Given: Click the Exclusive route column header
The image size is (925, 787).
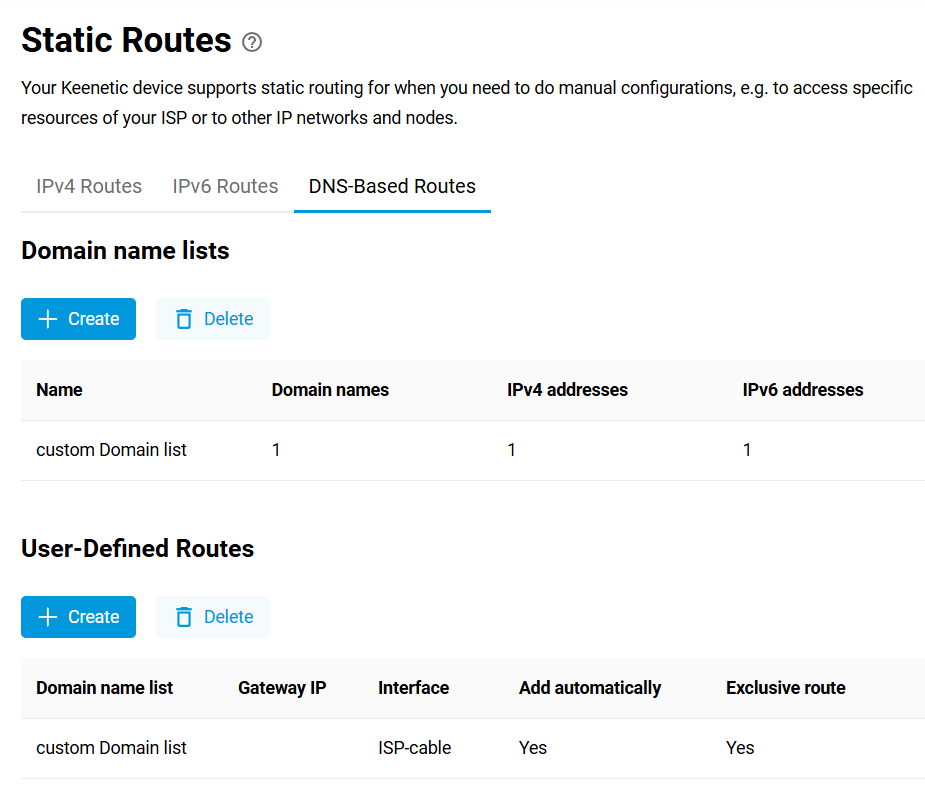Looking at the screenshot, I should [x=785, y=688].
